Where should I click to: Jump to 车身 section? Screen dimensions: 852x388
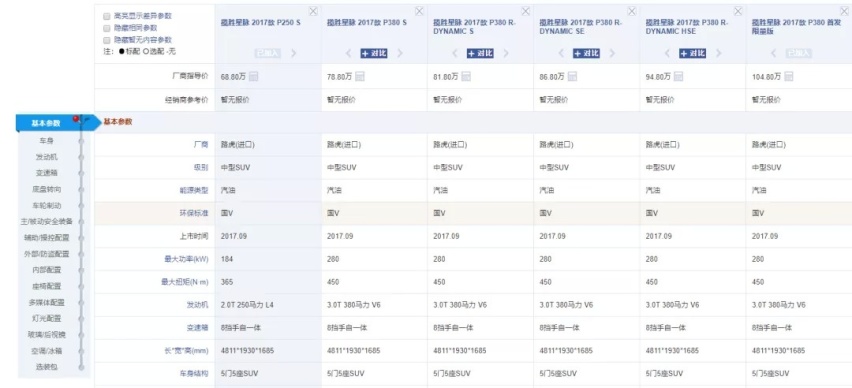point(46,141)
